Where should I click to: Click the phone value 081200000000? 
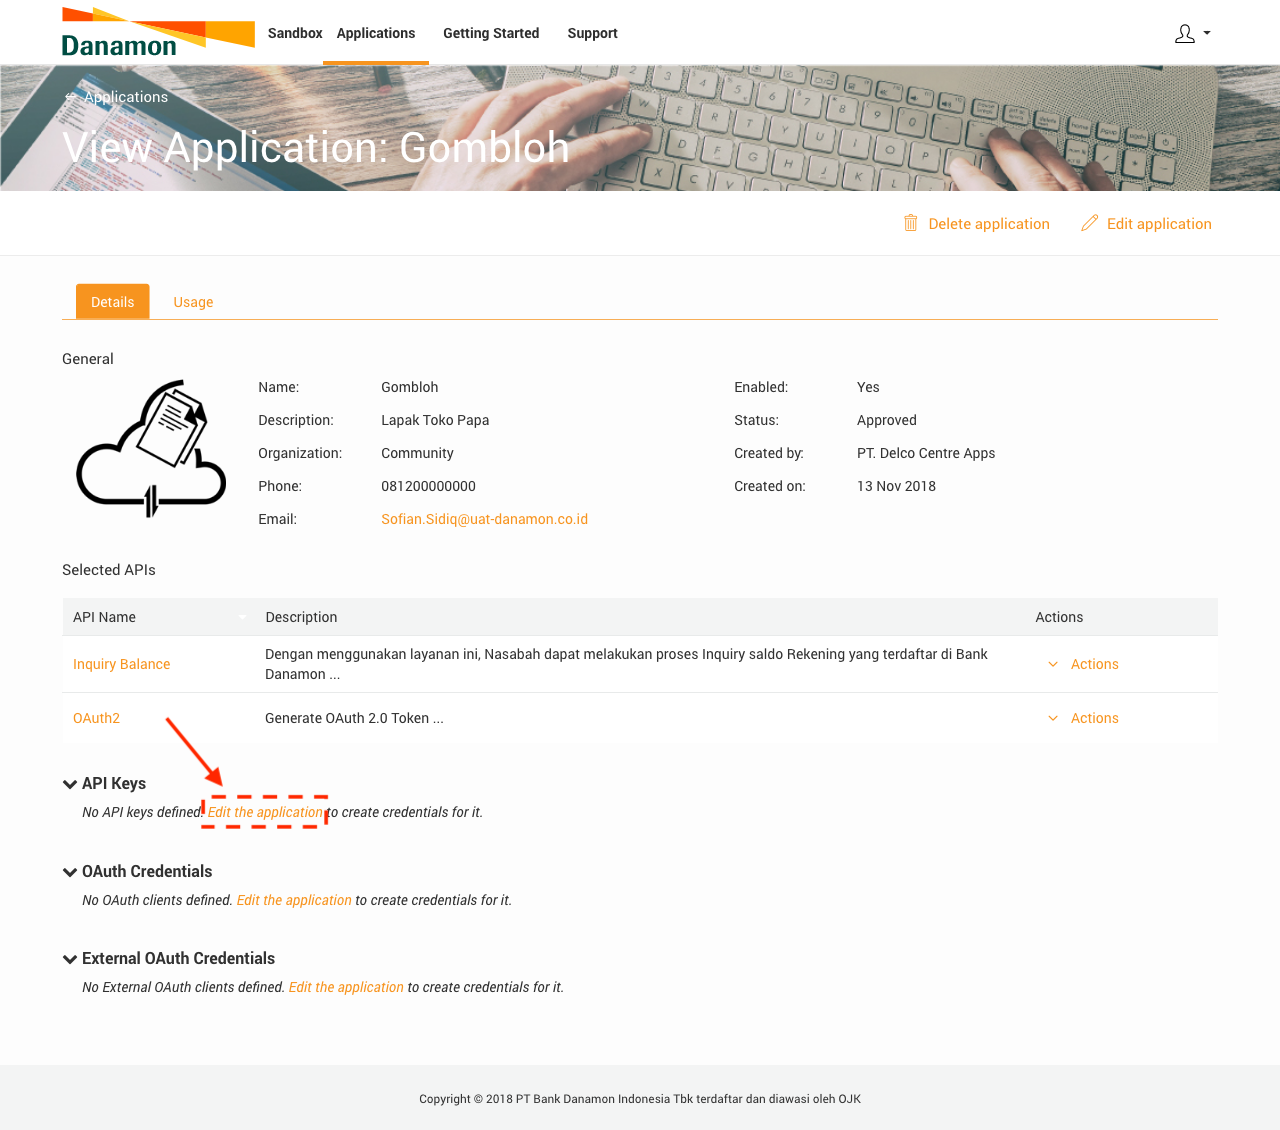tap(428, 486)
